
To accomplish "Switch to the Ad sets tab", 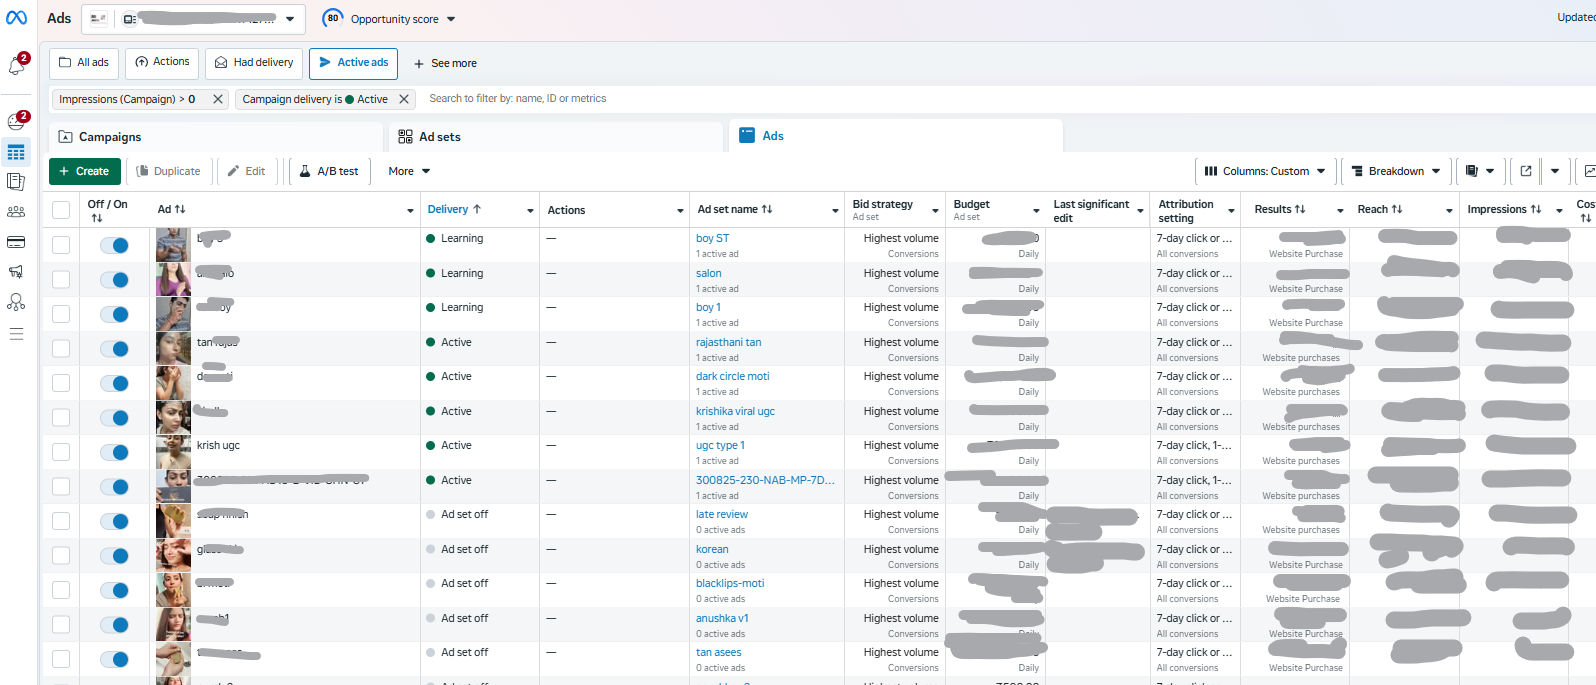I will click(555, 137).
